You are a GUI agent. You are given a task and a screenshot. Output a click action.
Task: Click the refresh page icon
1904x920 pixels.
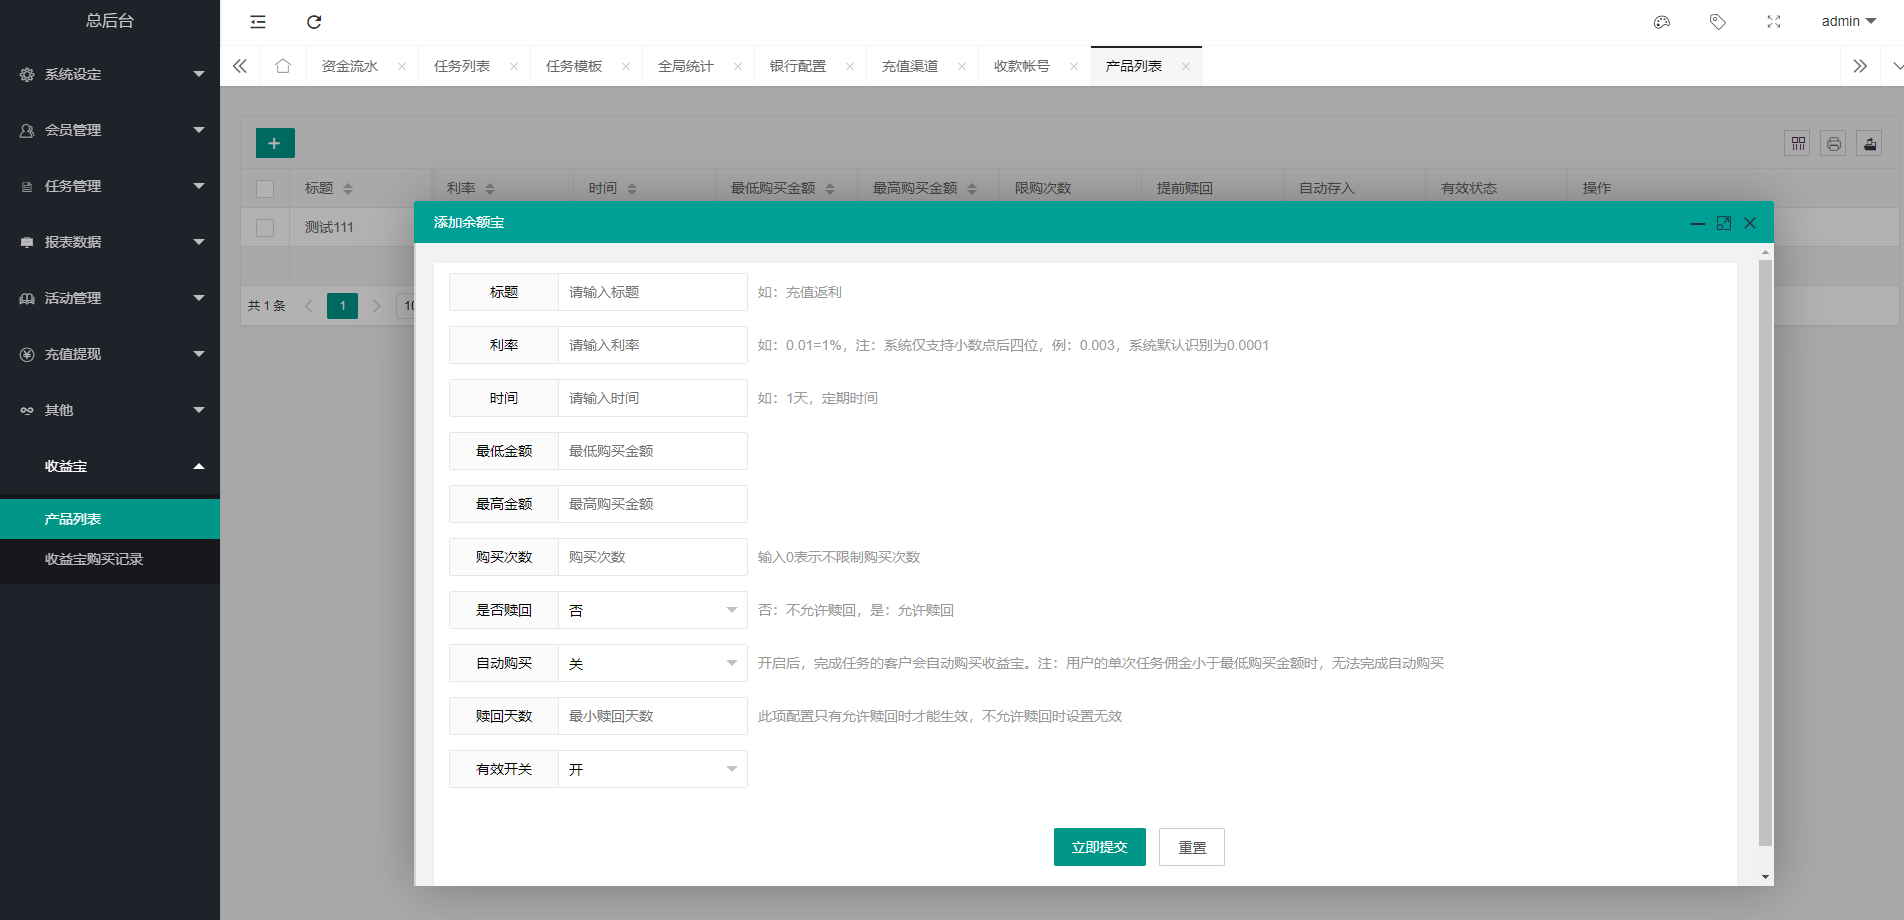click(x=314, y=22)
